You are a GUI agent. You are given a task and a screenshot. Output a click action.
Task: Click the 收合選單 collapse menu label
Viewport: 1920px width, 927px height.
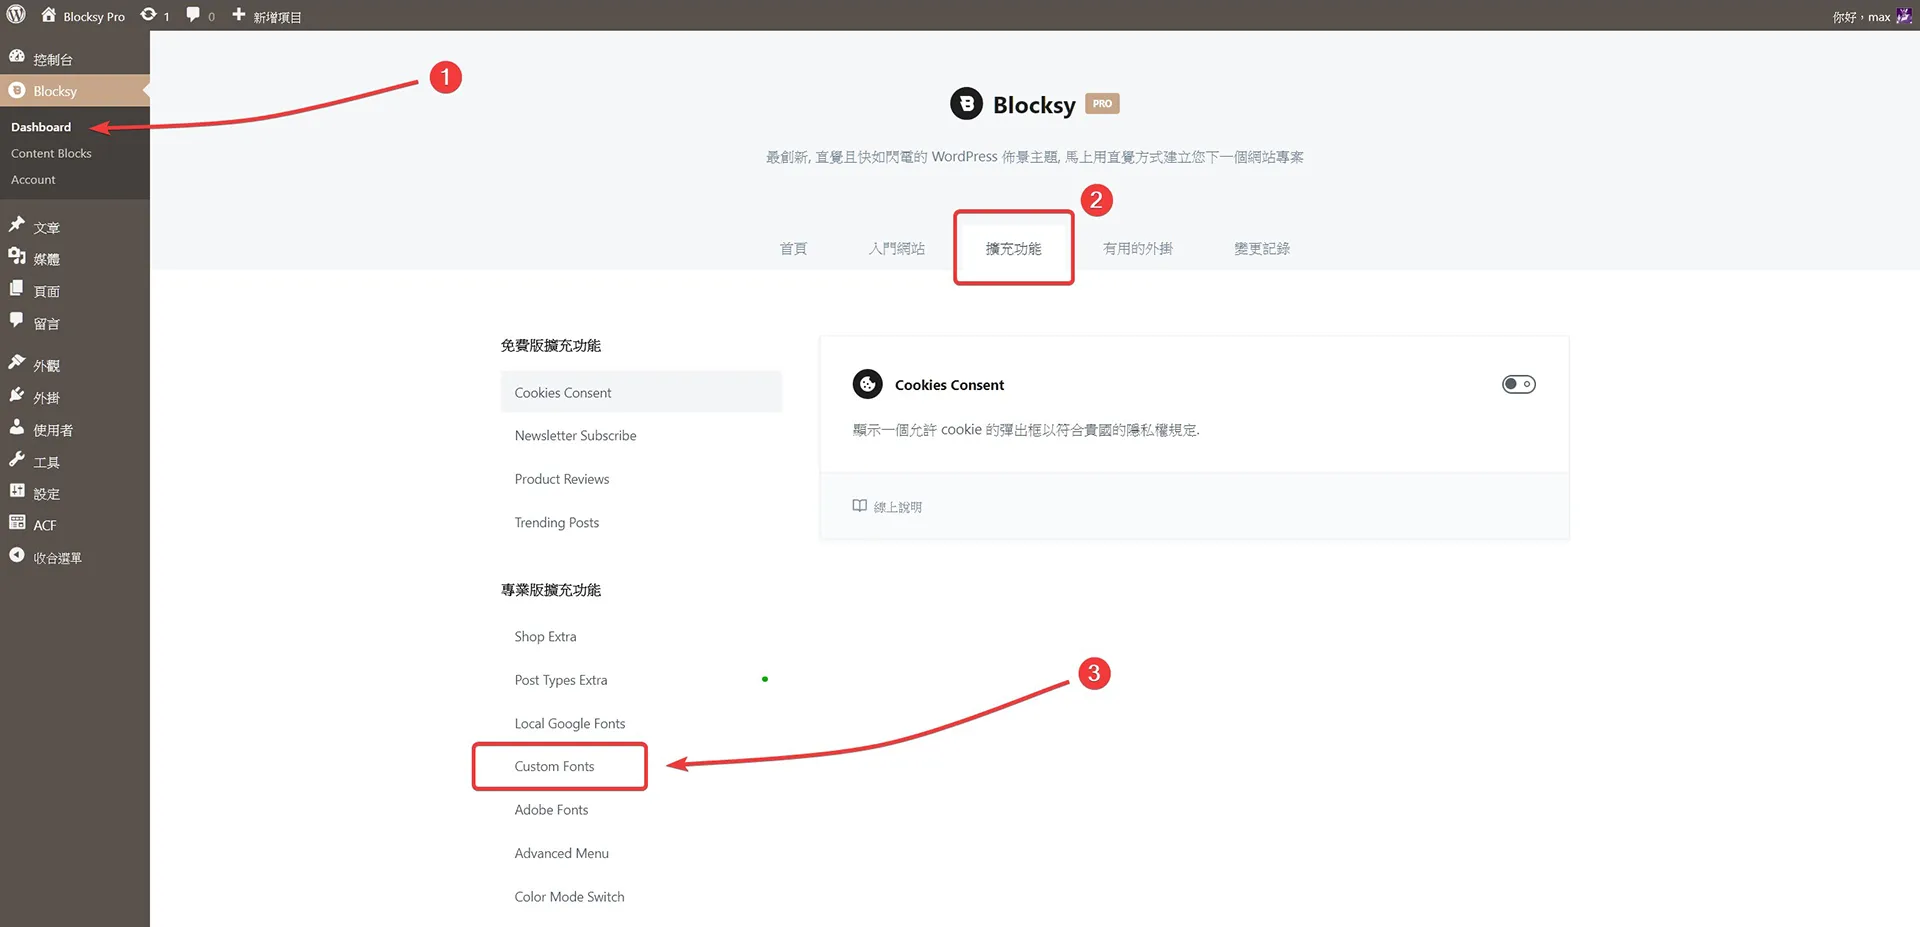[57, 558]
